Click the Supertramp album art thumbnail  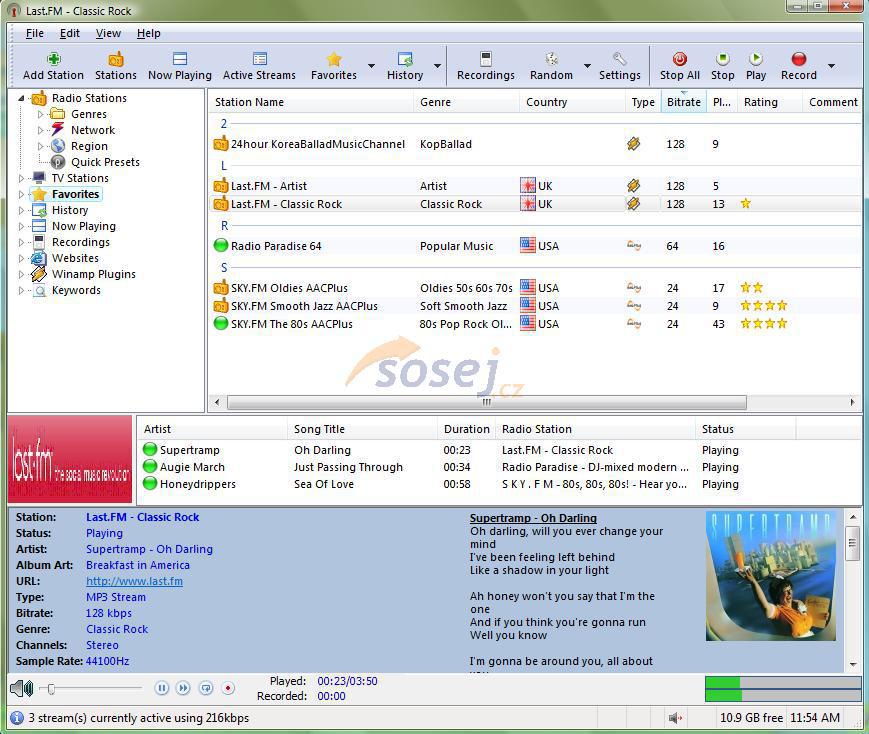(770, 576)
